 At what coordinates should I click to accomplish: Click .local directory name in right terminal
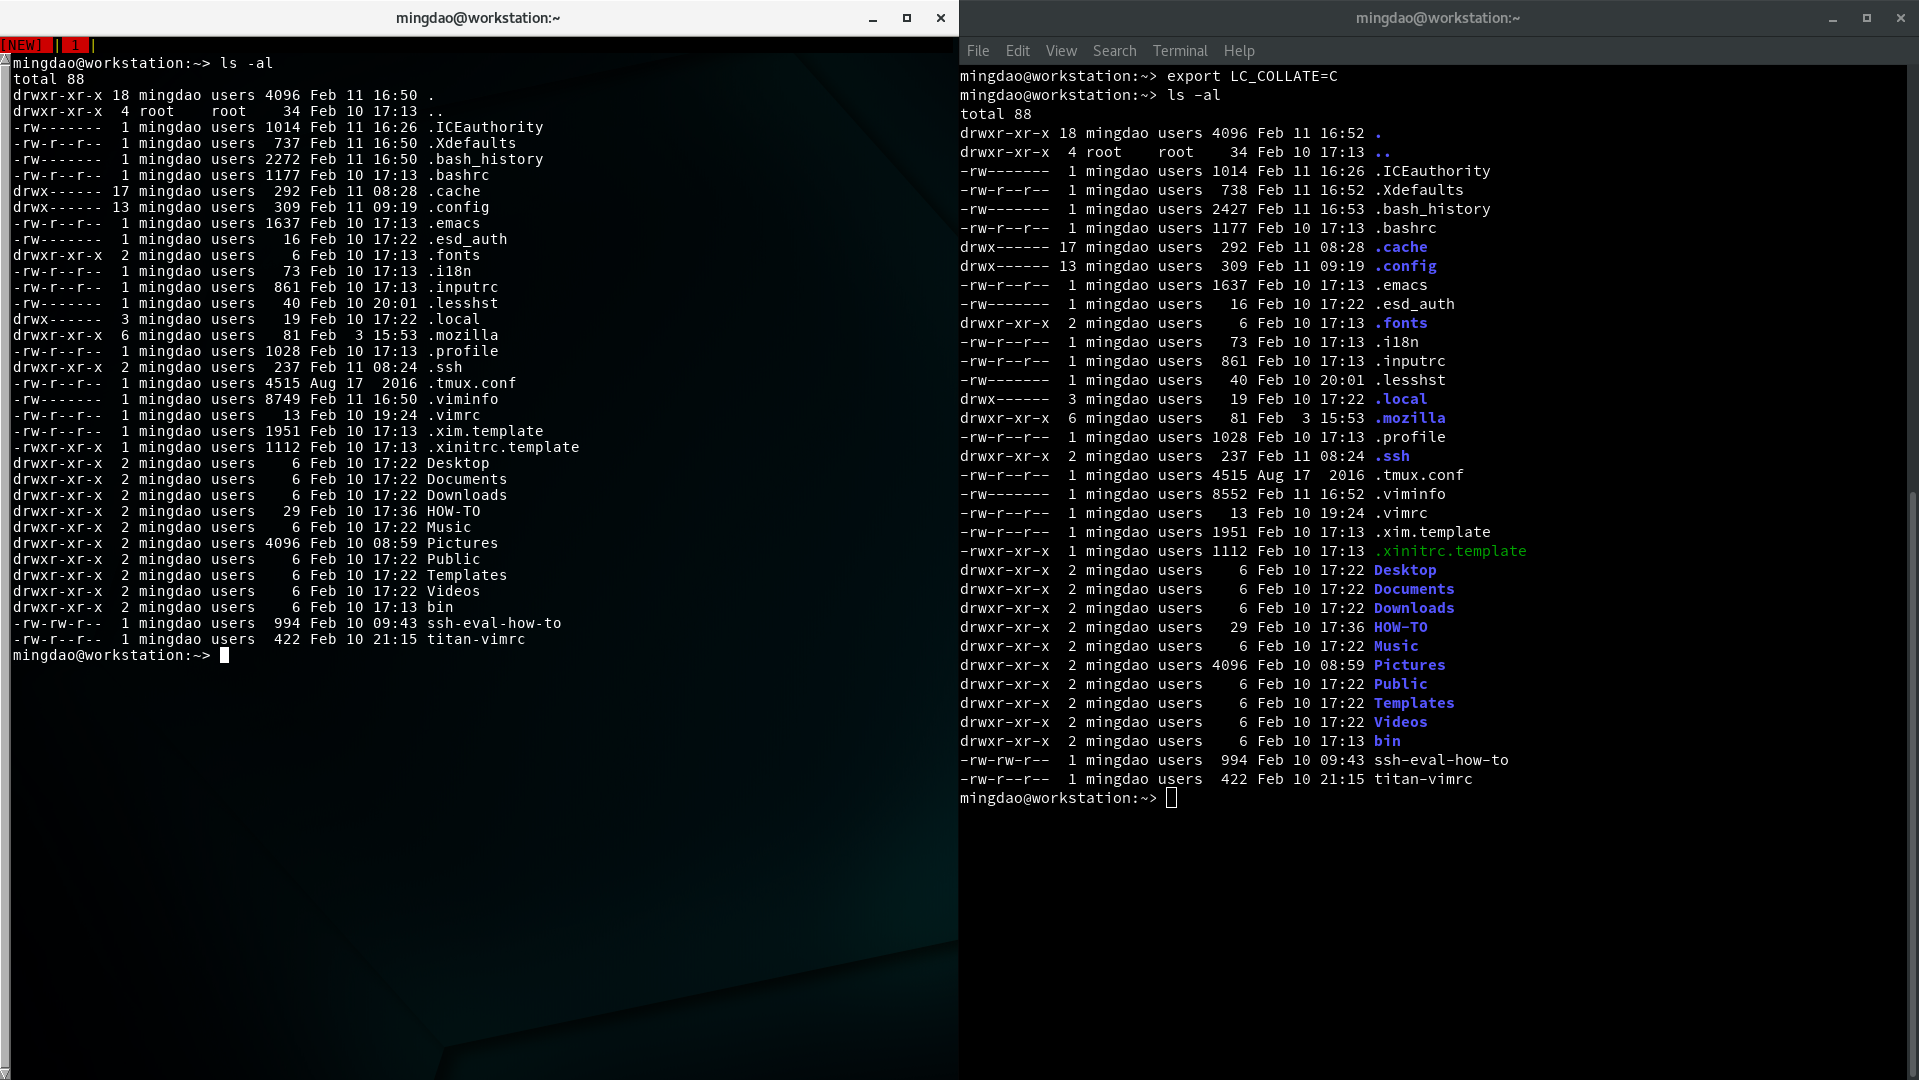pos(1400,399)
